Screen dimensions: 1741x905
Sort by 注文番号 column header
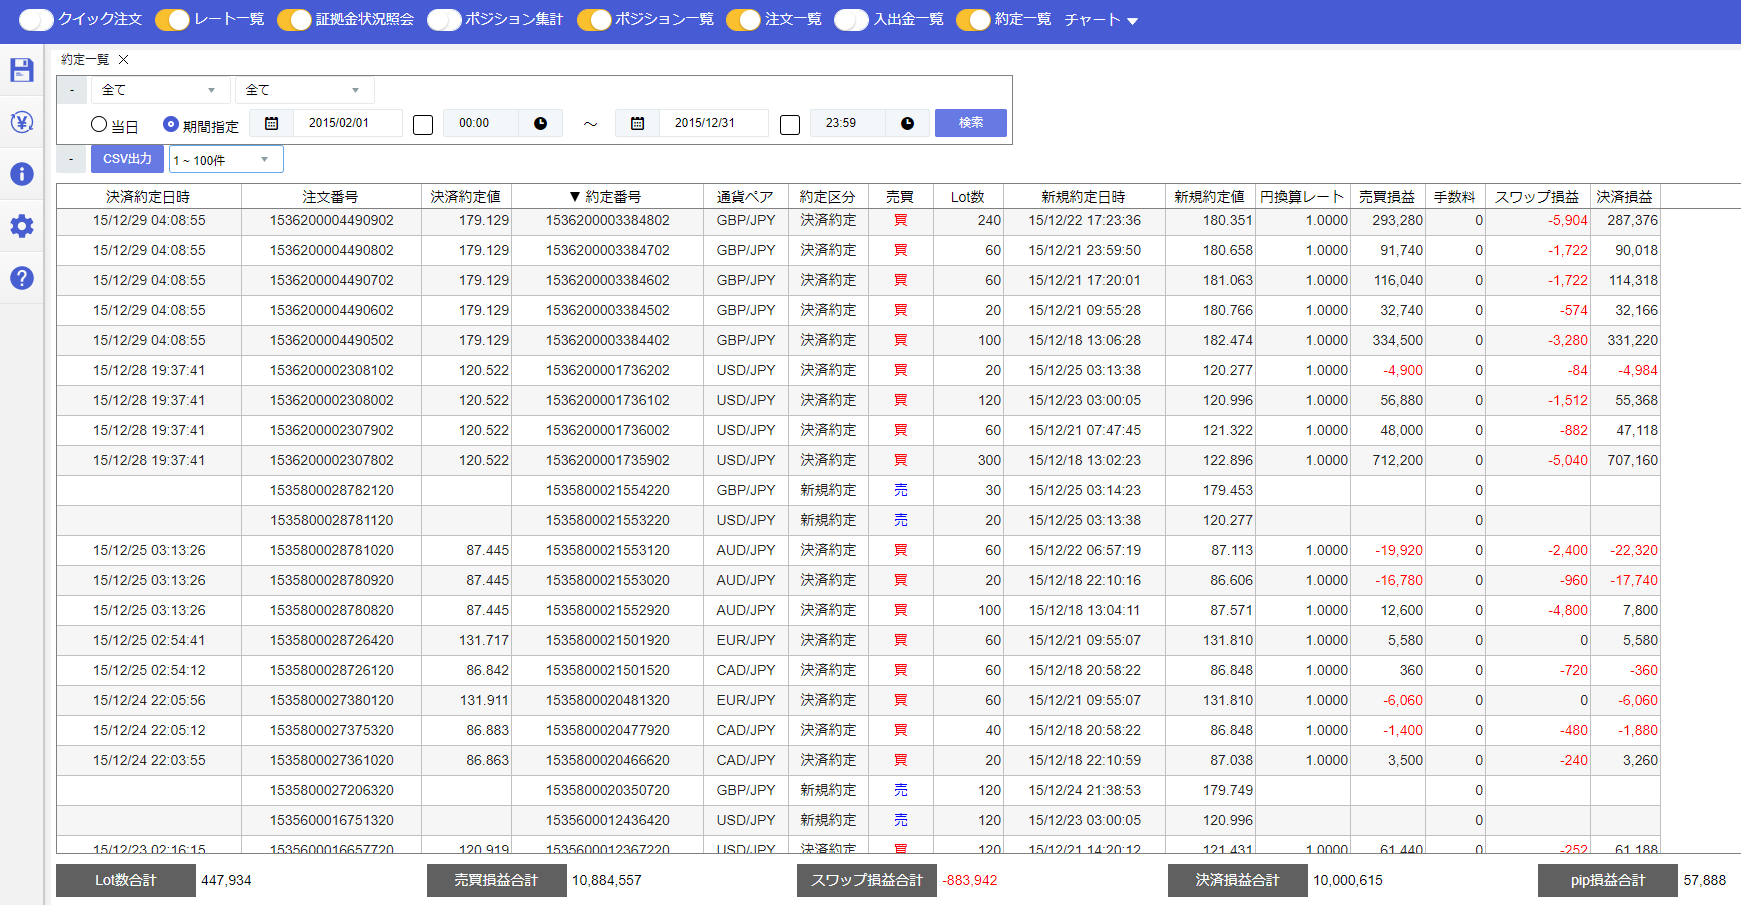point(331,197)
